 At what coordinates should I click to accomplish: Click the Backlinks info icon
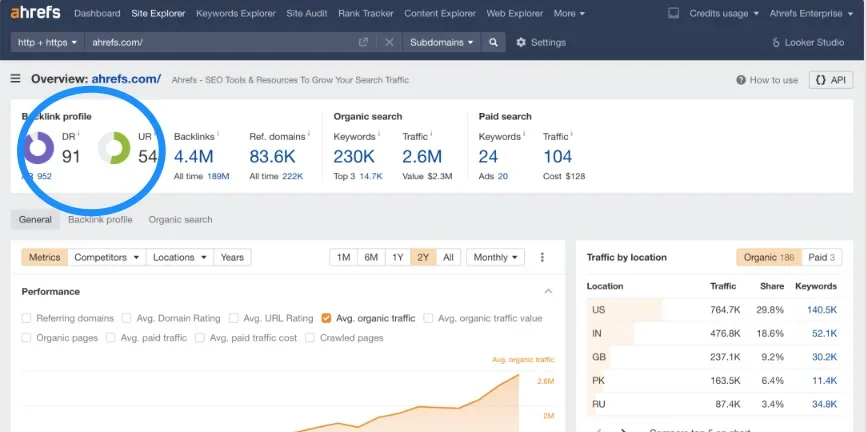point(218,134)
